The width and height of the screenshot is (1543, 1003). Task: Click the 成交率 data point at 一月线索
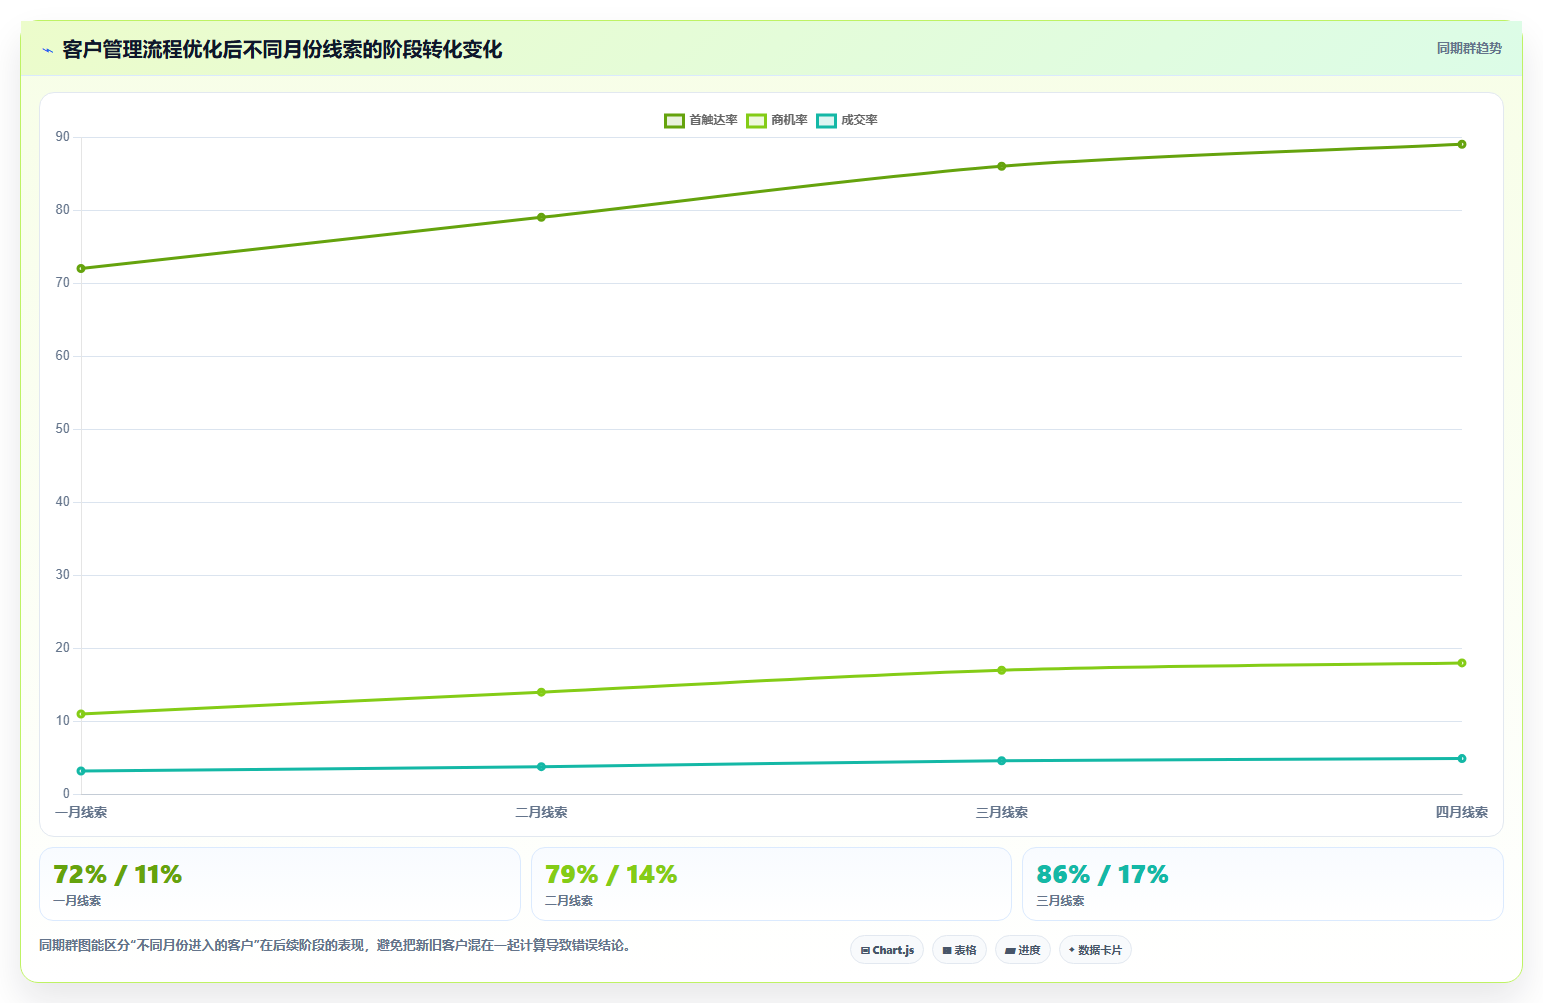point(81,771)
